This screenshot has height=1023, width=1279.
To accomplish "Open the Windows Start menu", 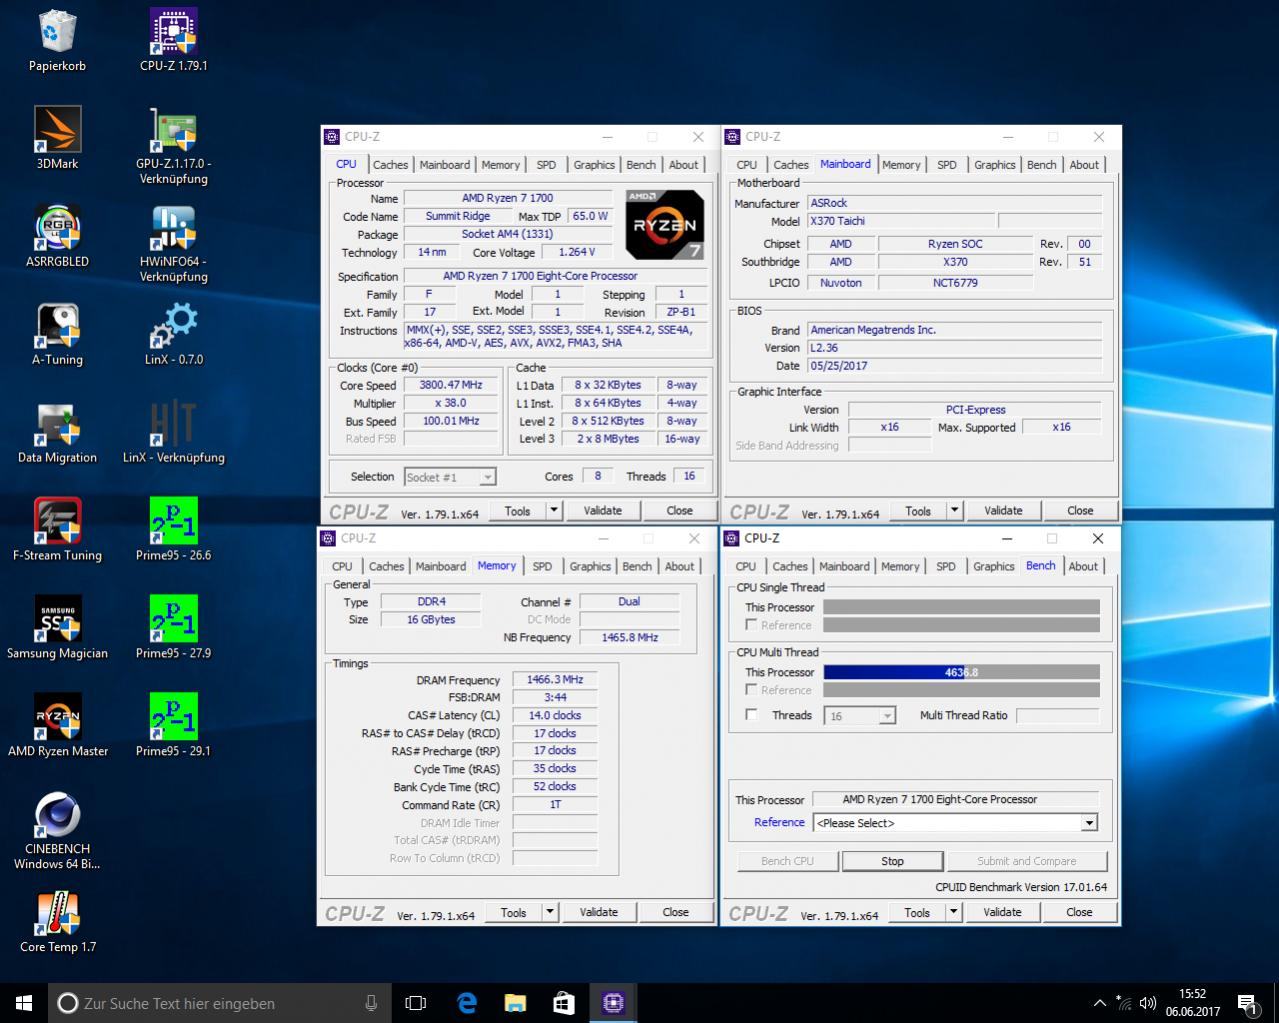I will [24, 1002].
